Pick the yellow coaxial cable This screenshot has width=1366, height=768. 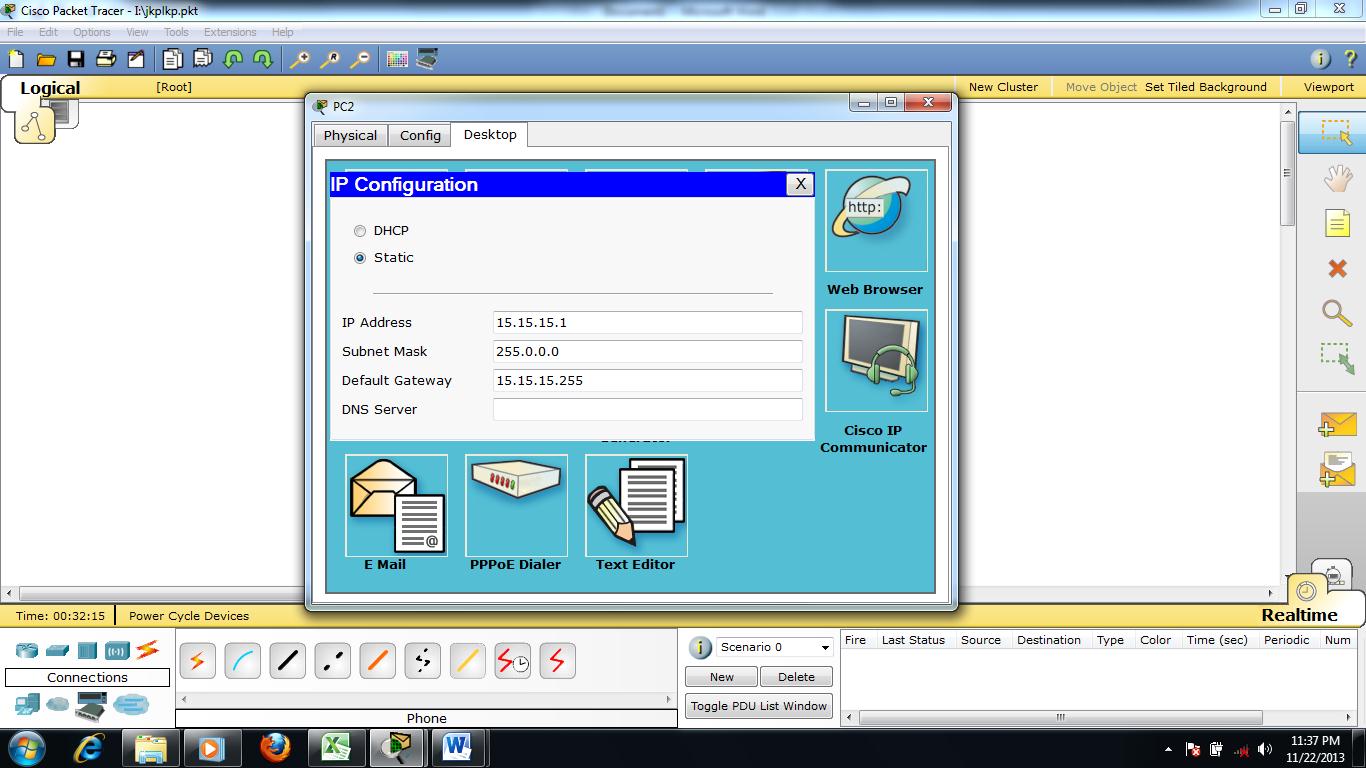pyautogui.click(x=467, y=661)
